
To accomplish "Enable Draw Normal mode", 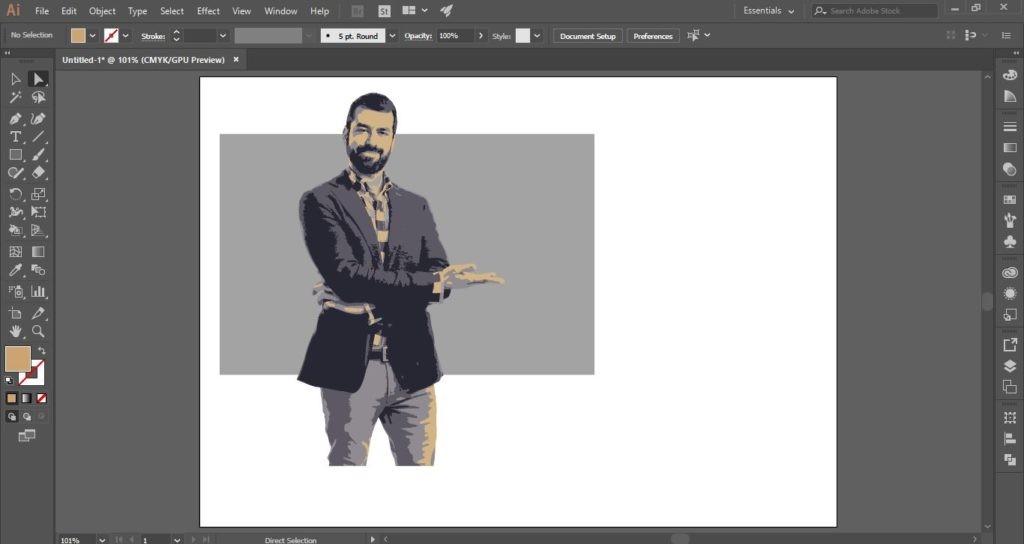I will [x=12, y=416].
